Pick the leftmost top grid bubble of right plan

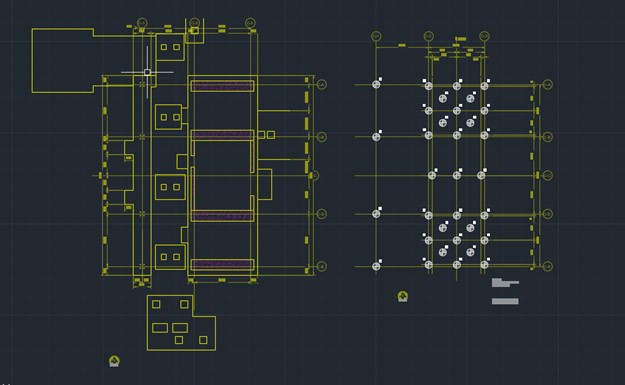coord(376,36)
